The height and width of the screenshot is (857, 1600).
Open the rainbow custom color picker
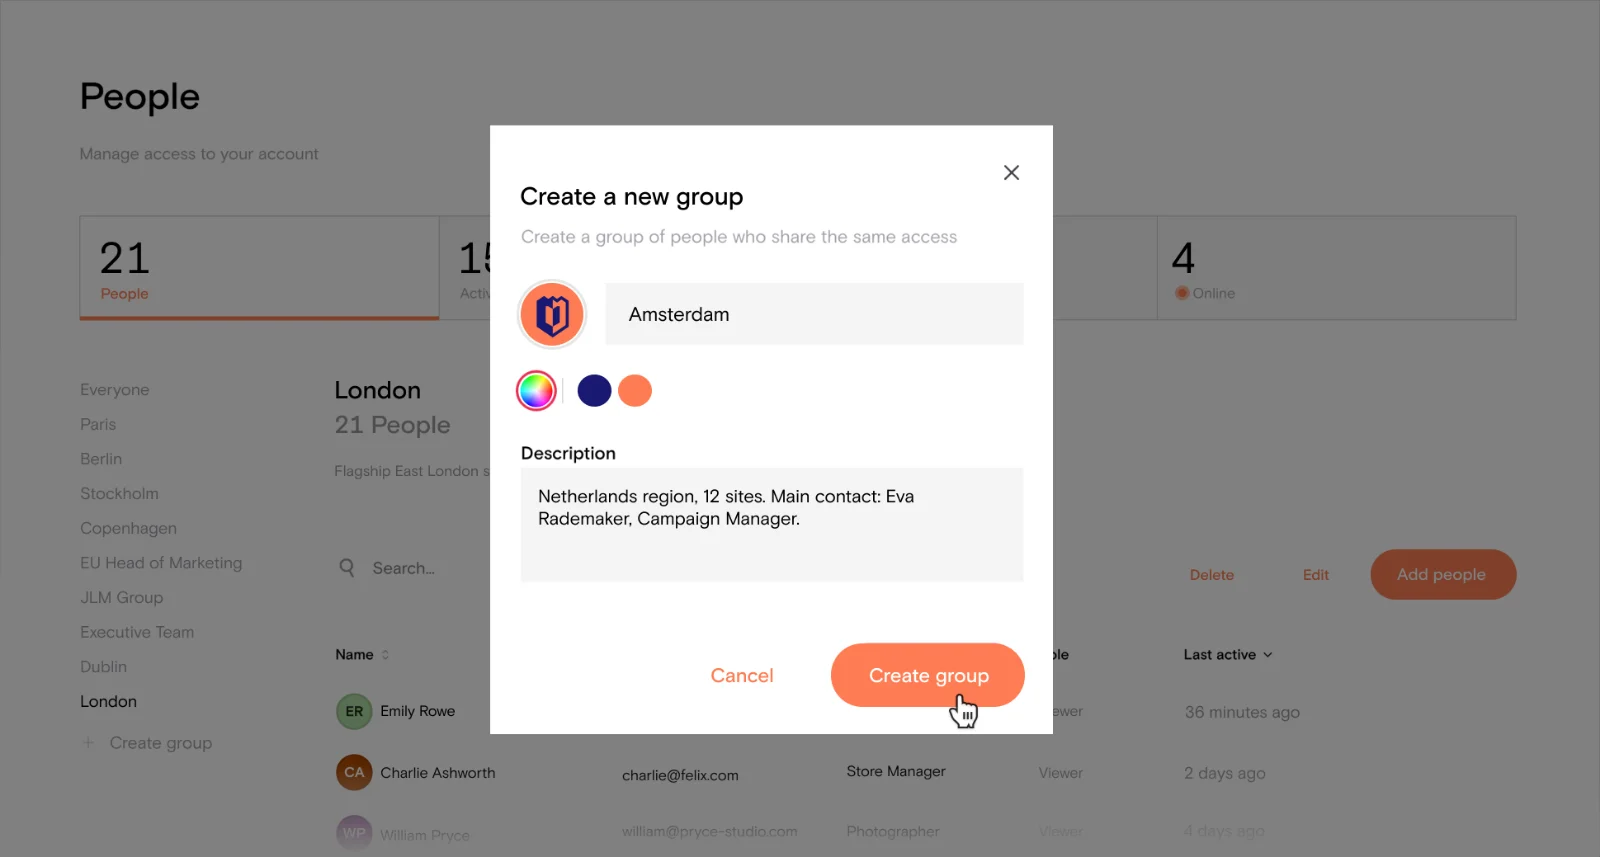pos(536,391)
